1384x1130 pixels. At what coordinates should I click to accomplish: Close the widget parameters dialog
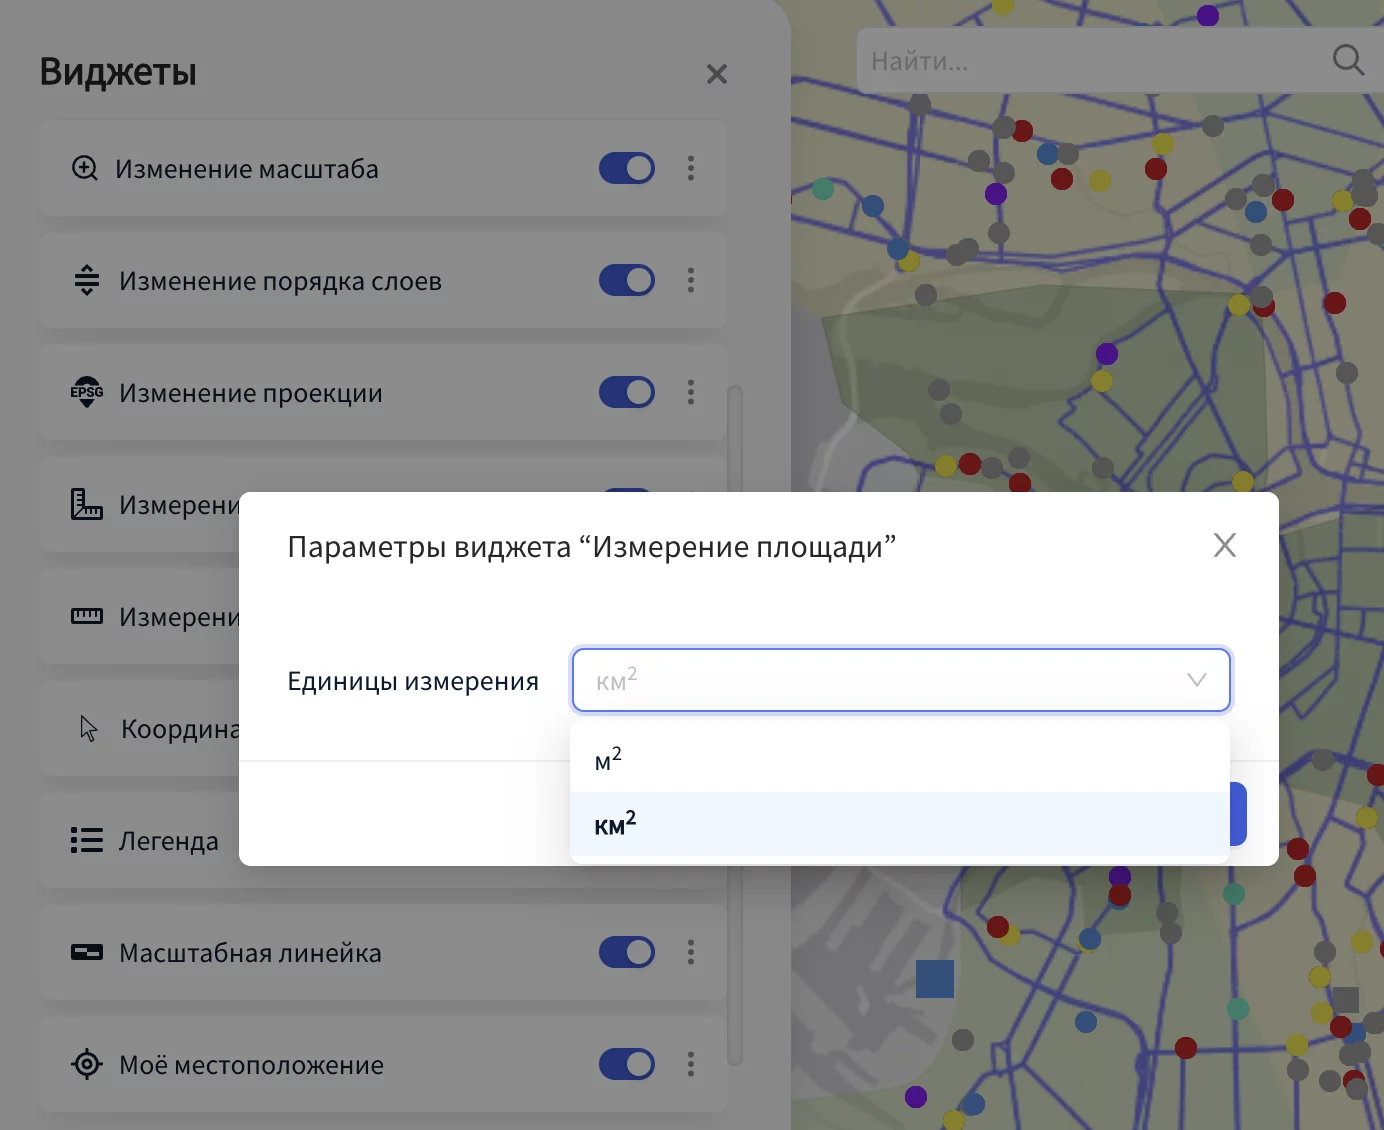[1224, 545]
